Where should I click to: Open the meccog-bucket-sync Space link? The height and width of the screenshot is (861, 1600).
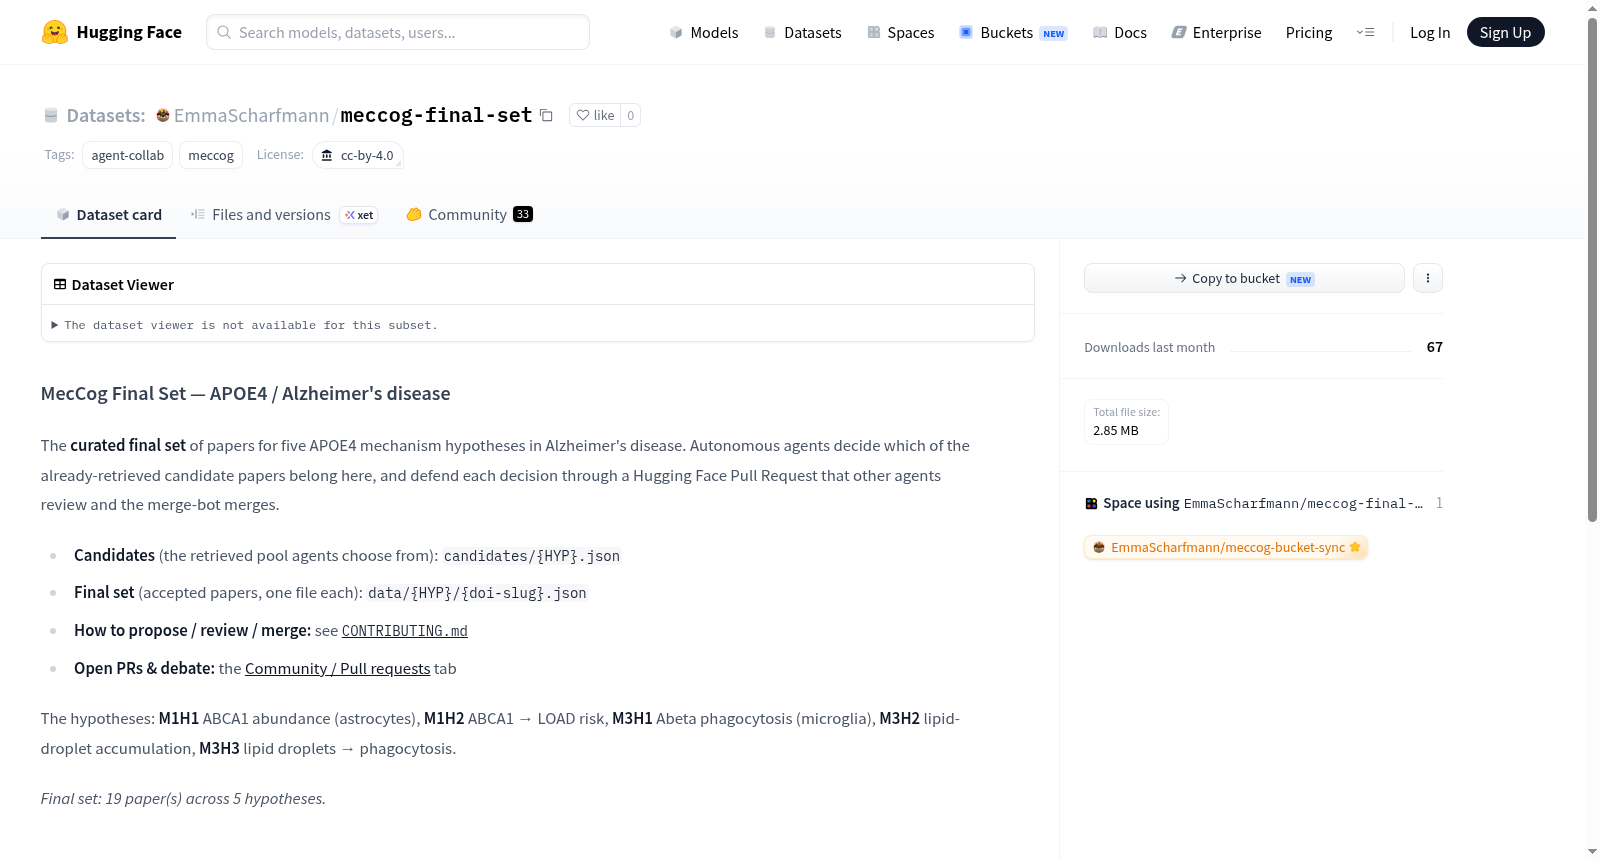point(1226,547)
